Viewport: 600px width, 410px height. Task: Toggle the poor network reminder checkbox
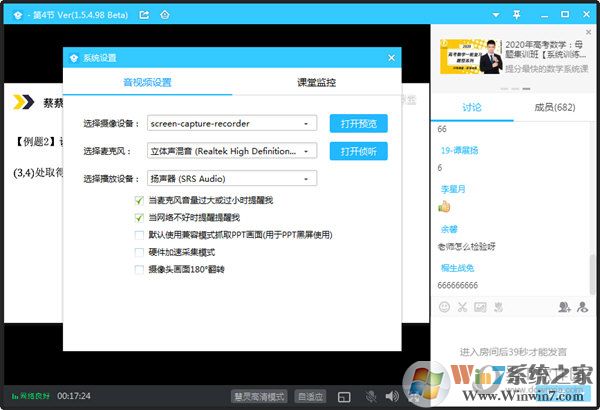tap(139, 218)
